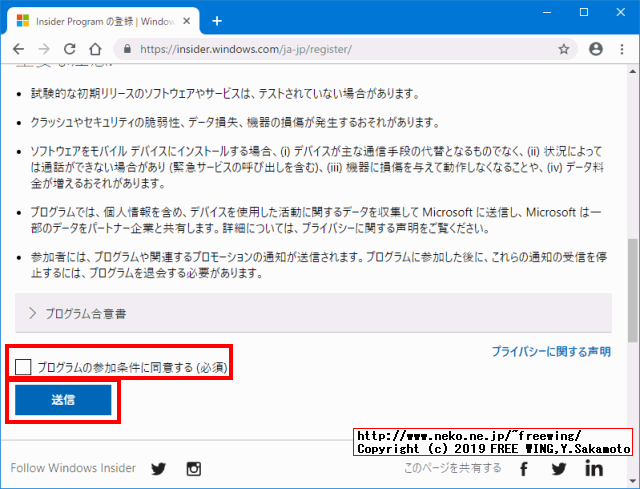Viewport: 640px width, 489px height.
Task: Minimize the browser window
Action: (x=547, y=12)
